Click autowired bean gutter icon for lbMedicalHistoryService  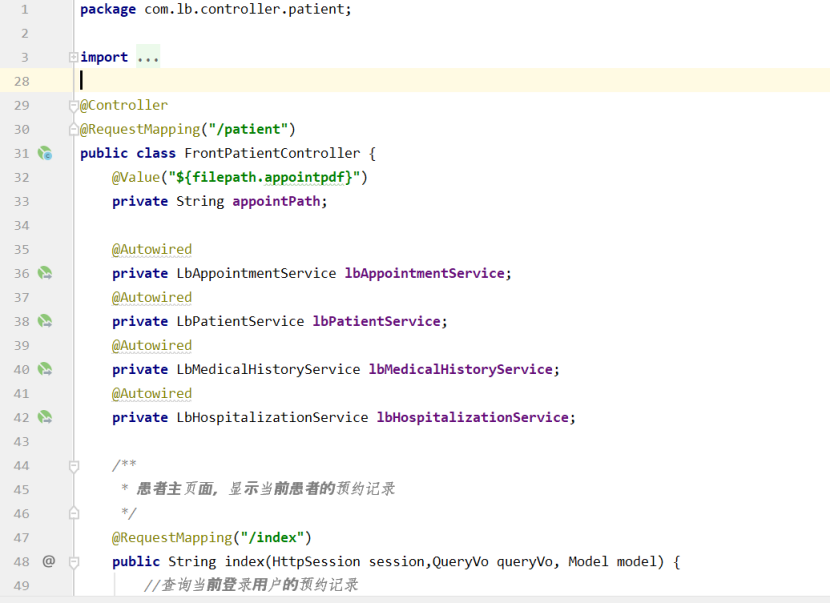(x=45, y=369)
